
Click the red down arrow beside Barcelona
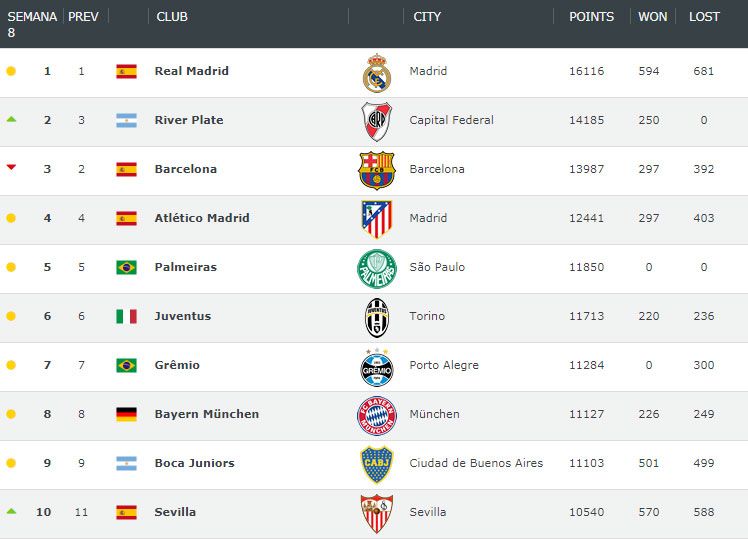click(11, 168)
